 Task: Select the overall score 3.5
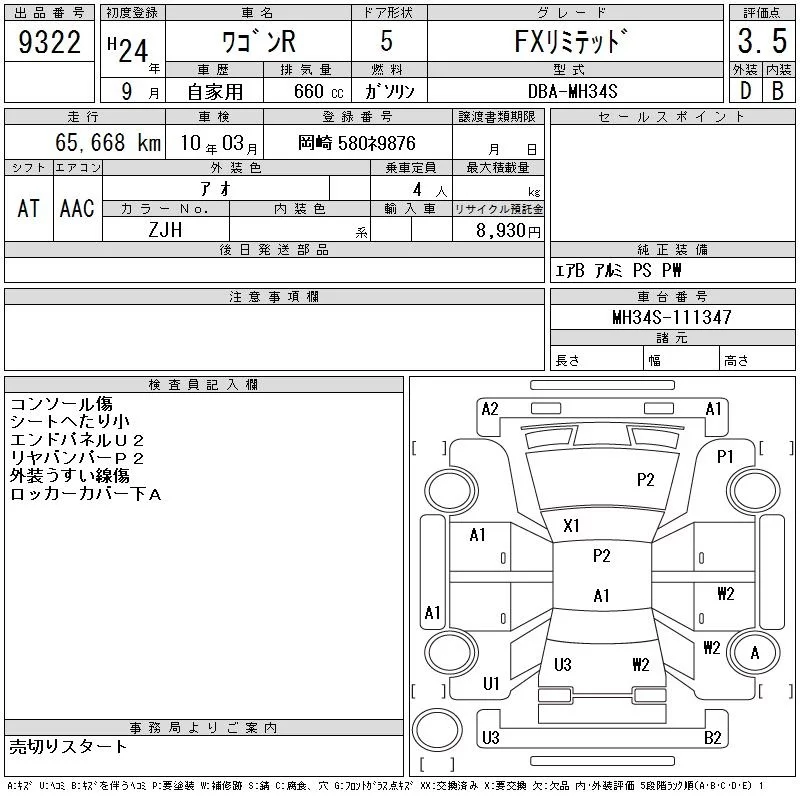(762, 41)
